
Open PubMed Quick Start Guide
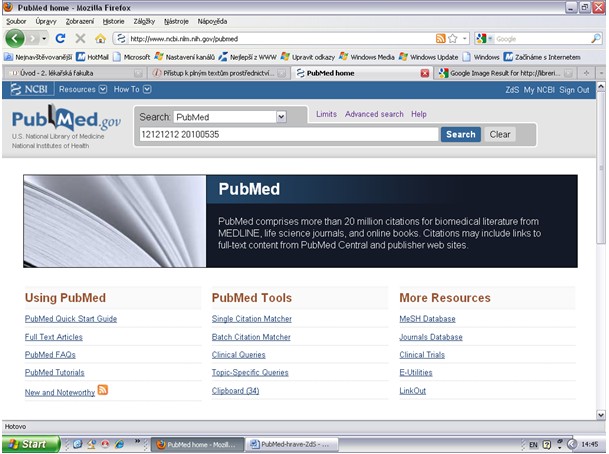point(71,319)
